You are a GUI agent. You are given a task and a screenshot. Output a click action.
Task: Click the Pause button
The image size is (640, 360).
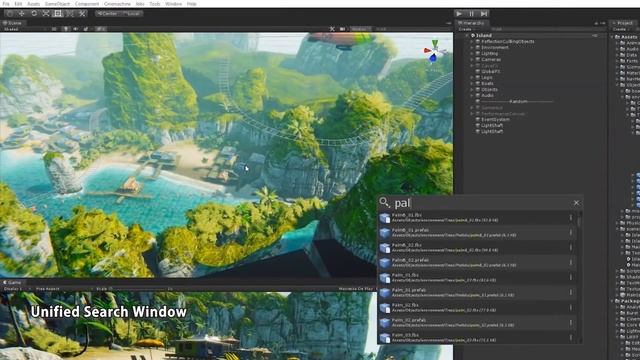coord(471,14)
